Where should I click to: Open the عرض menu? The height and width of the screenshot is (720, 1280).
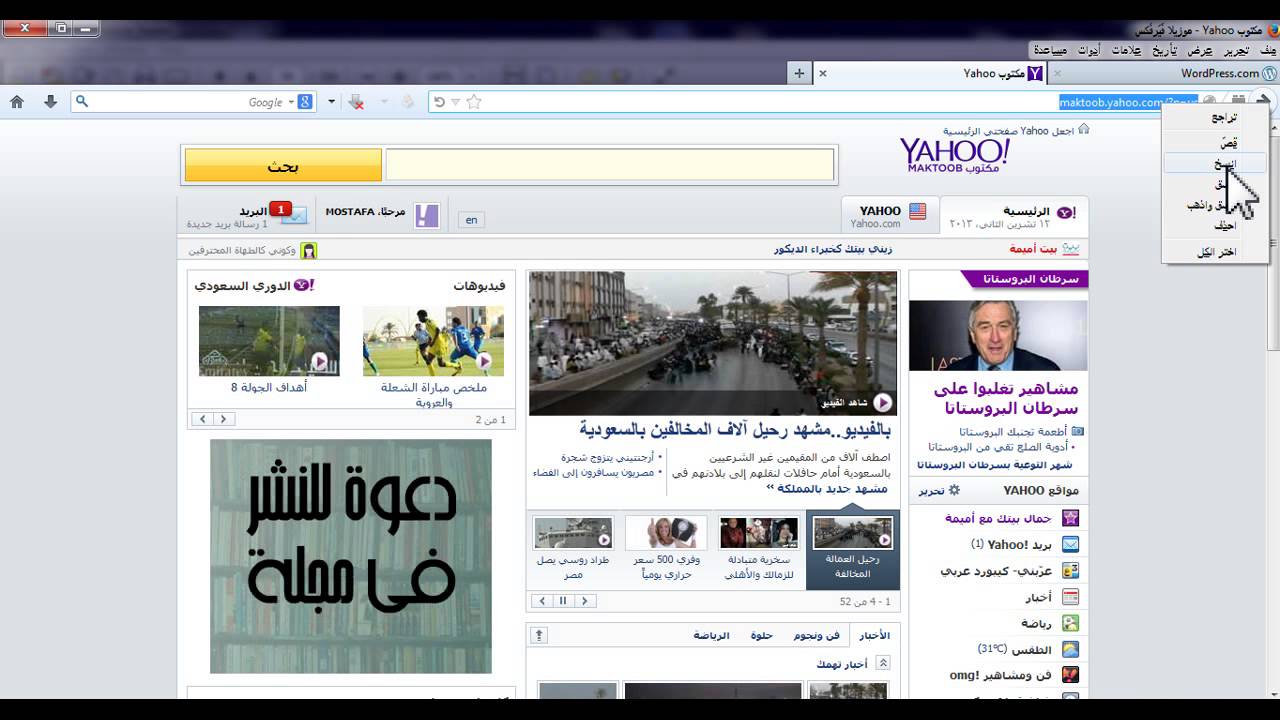1200,50
